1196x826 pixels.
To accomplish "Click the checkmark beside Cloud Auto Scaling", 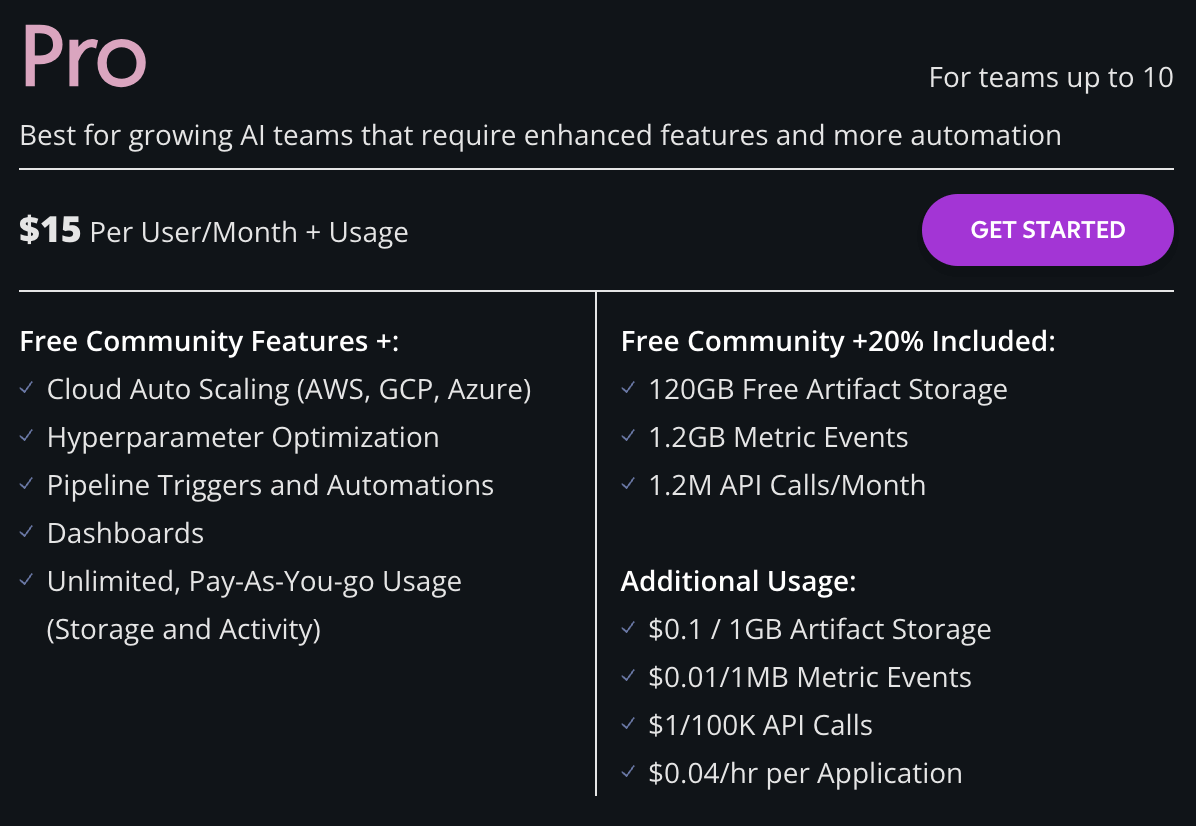I will pos(26,389).
